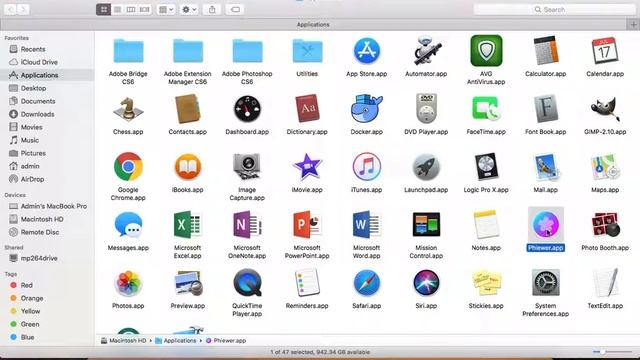Select Mission Control.app icon
This screenshot has height=360, width=640.
[x=426, y=224]
